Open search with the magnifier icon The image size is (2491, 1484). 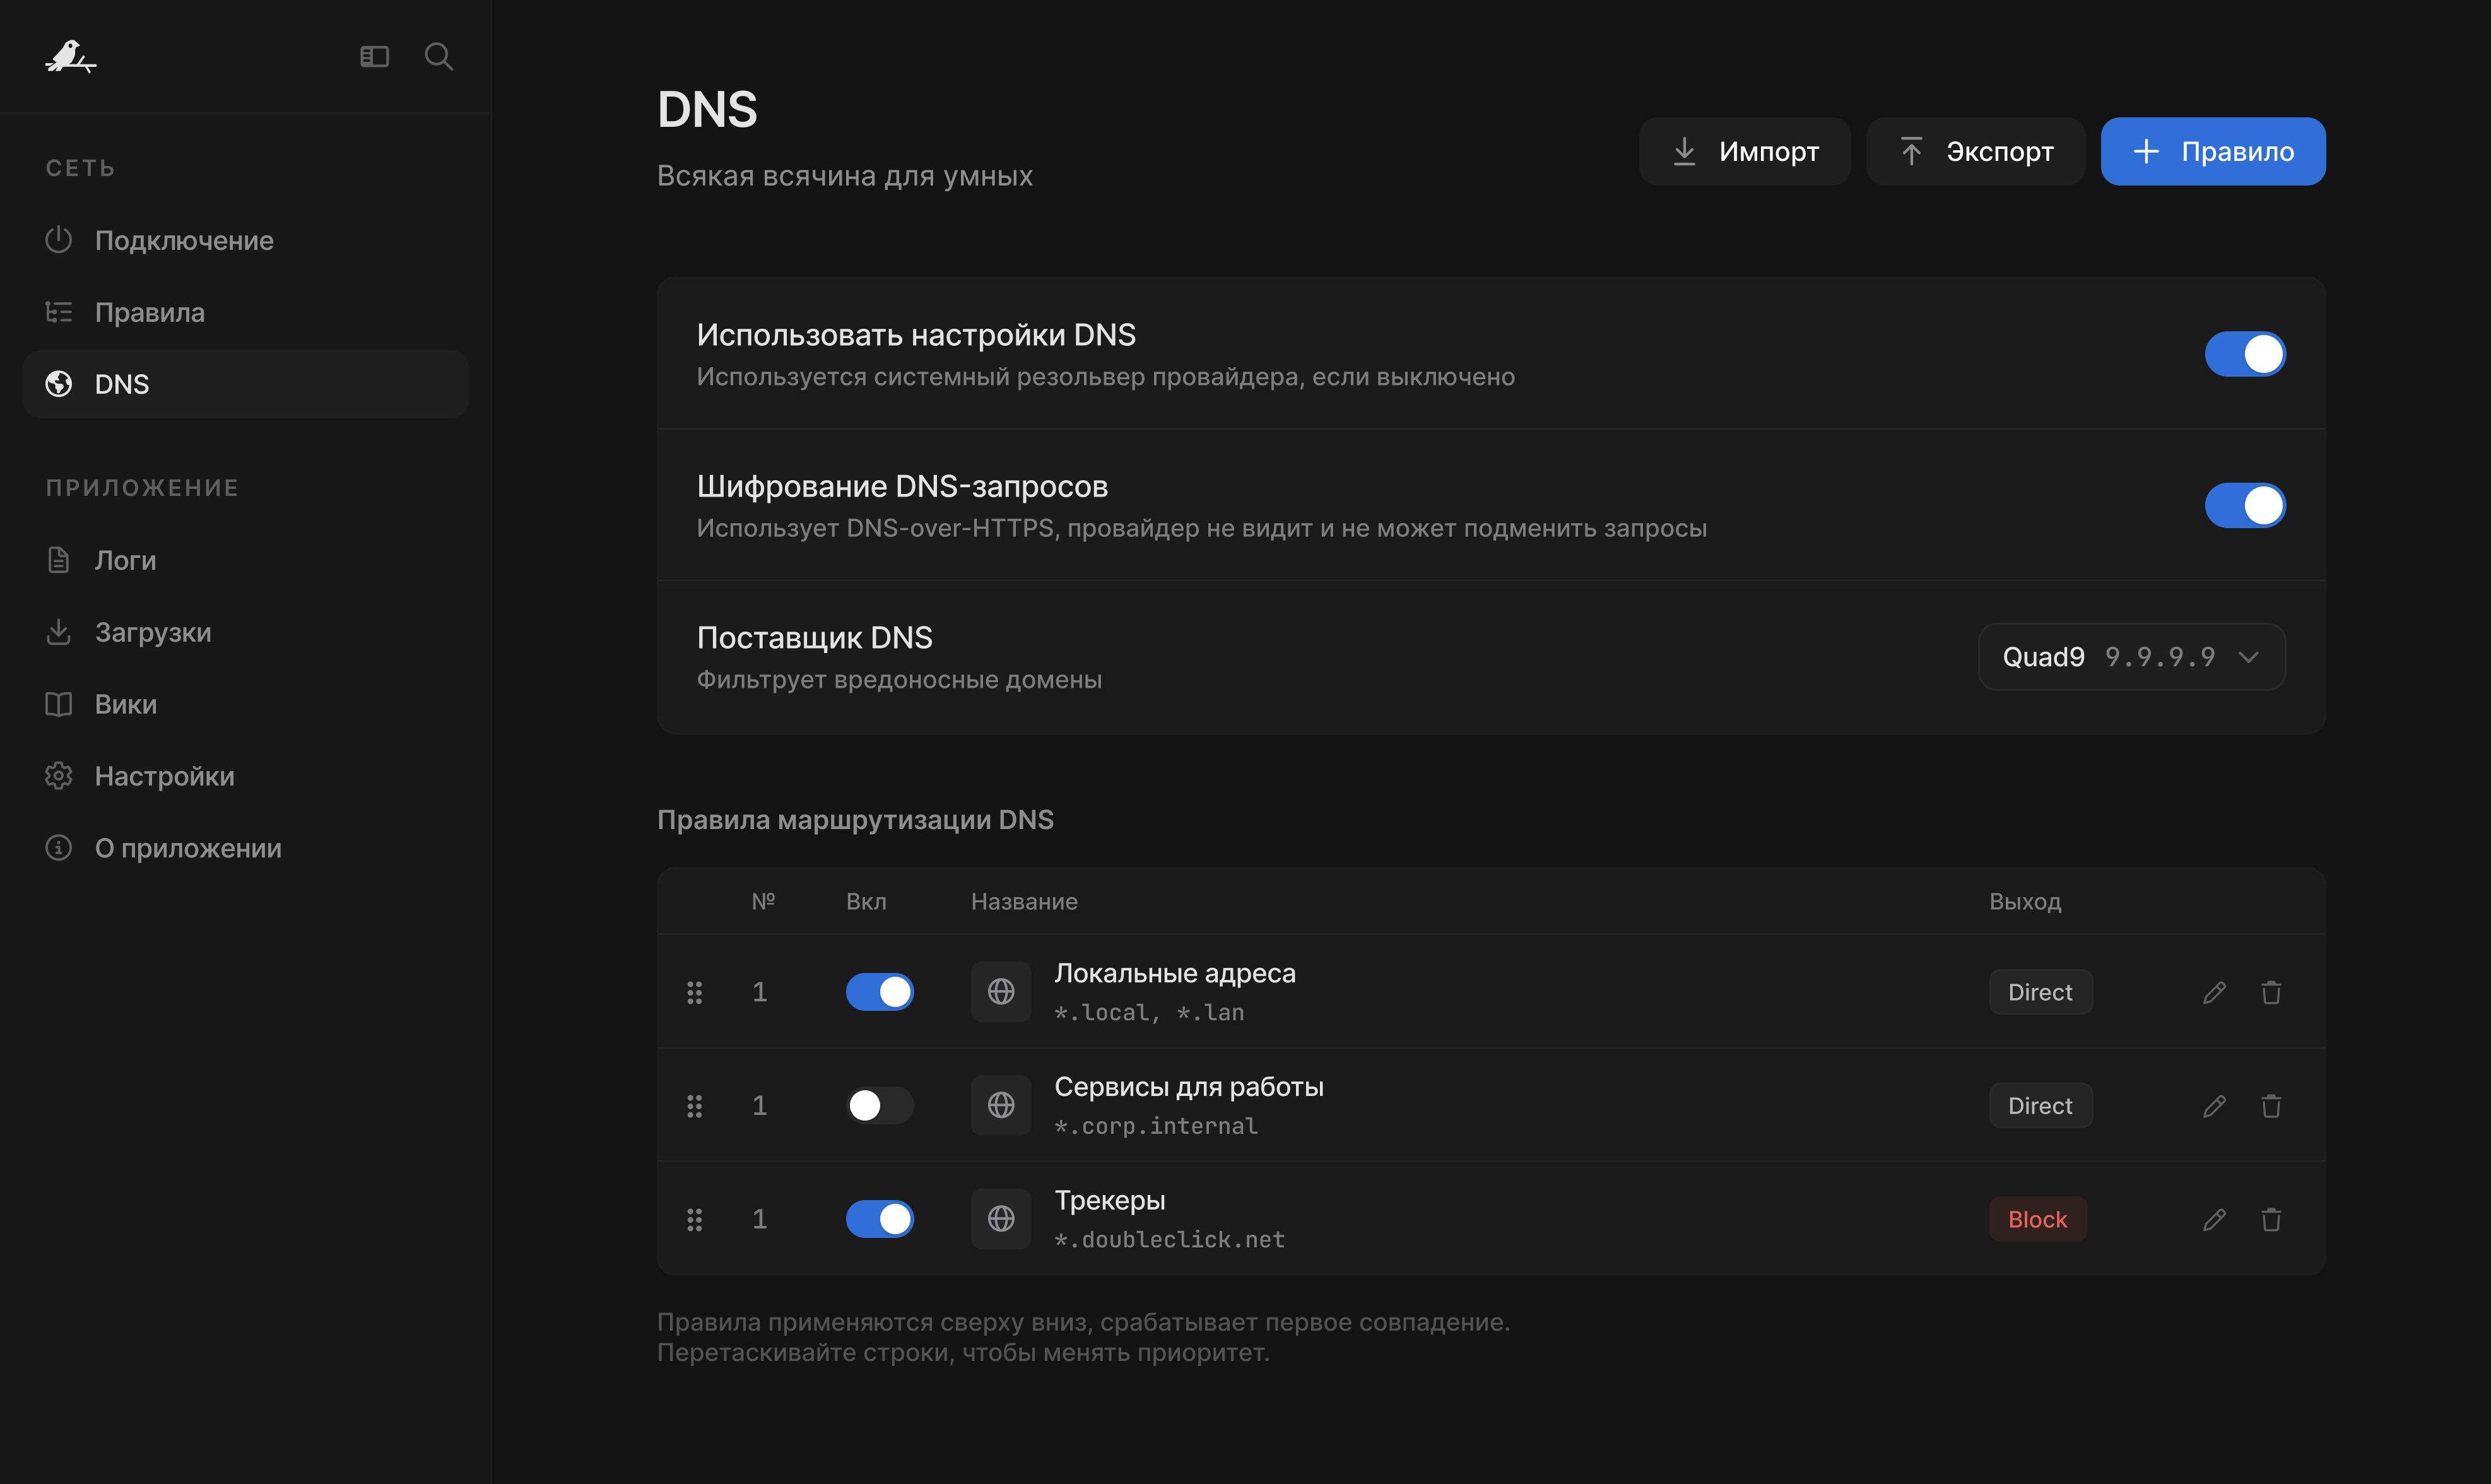[x=439, y=57]
